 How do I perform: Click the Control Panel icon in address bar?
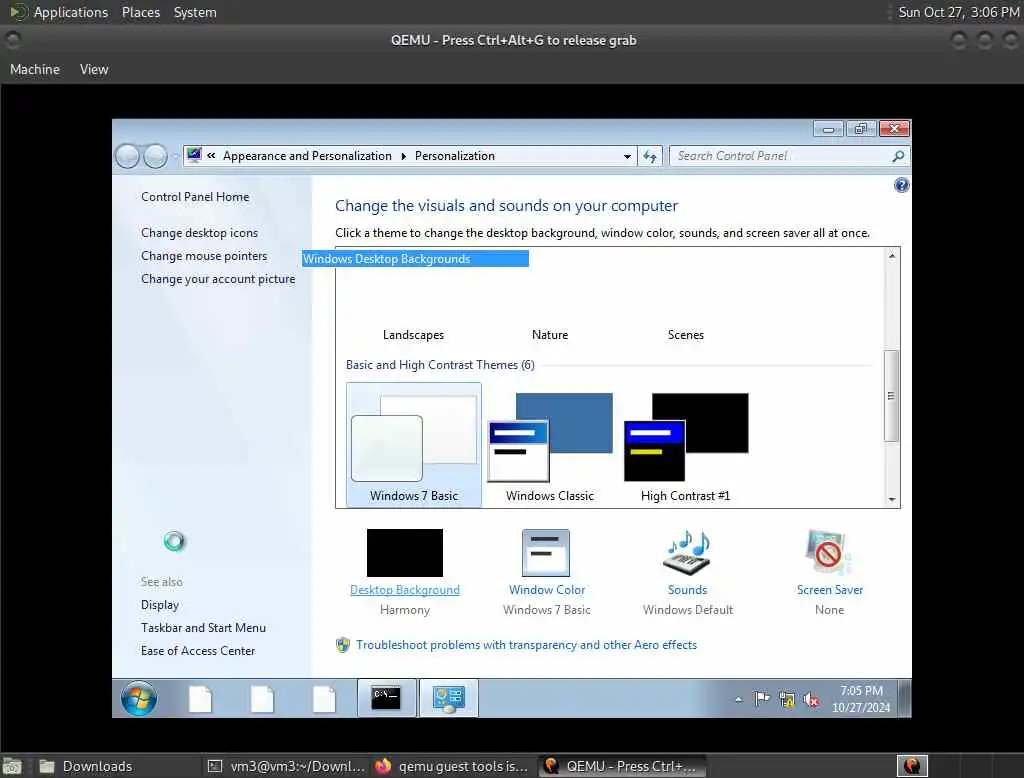pos(194,155)
